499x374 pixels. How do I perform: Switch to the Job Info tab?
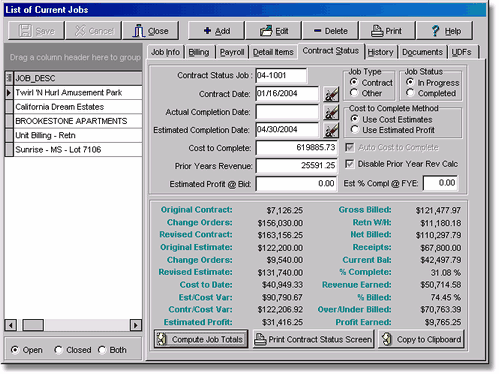[x=165, y=52]
